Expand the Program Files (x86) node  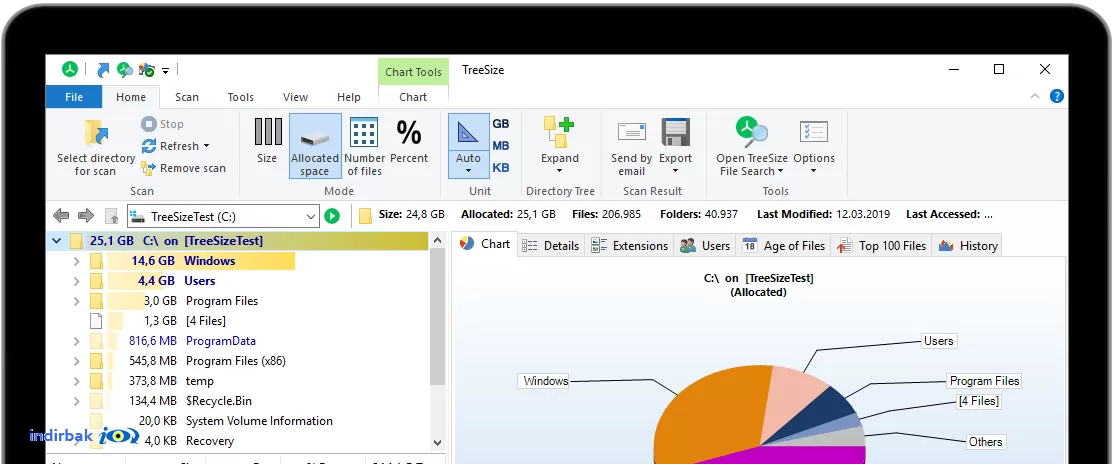pos(77,361)
